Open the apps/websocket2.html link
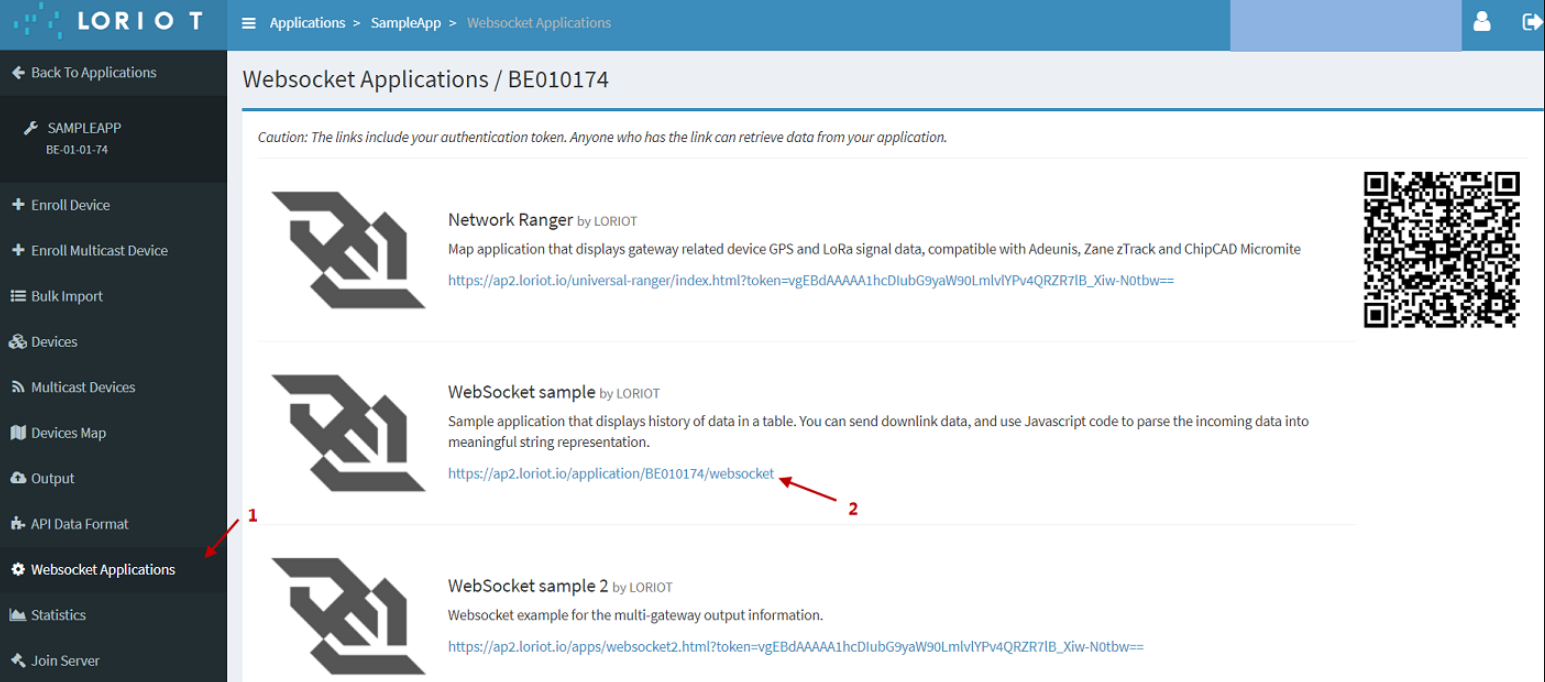Image resolution: width=1545 pixels, height=682 pixels. click(796, 647)
